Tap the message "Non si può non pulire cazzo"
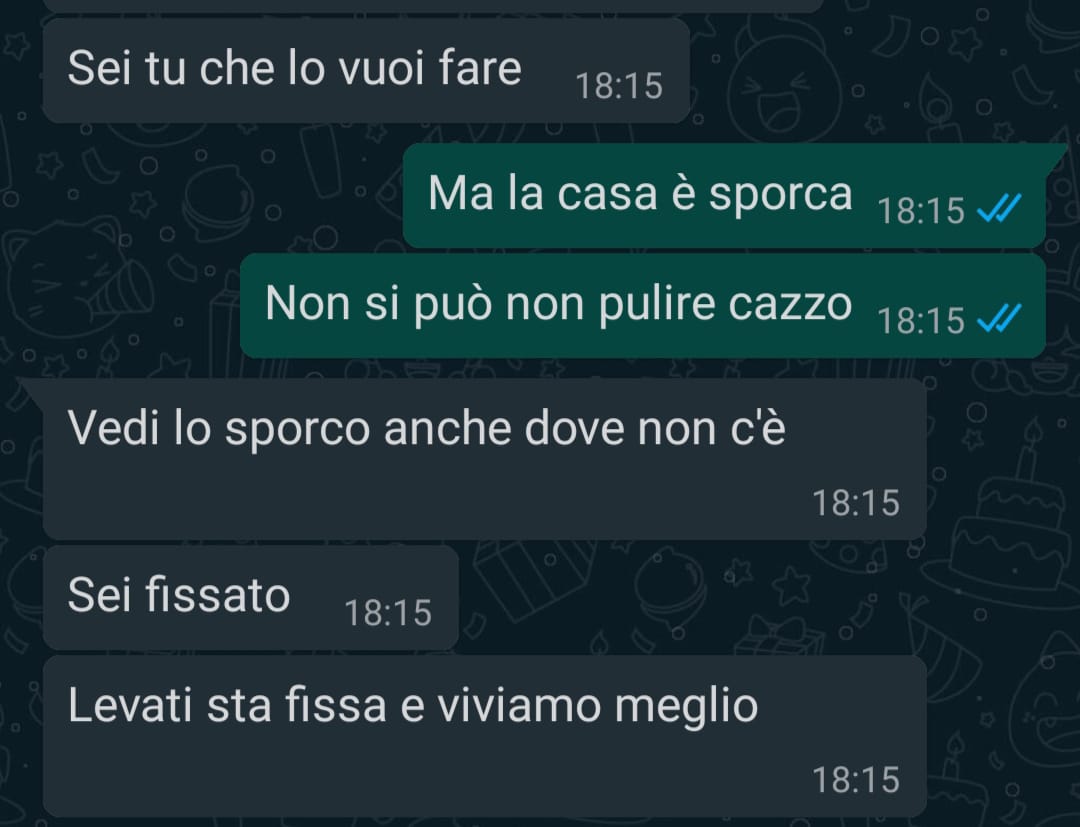The image size is (1080, 827). (643, 306)
